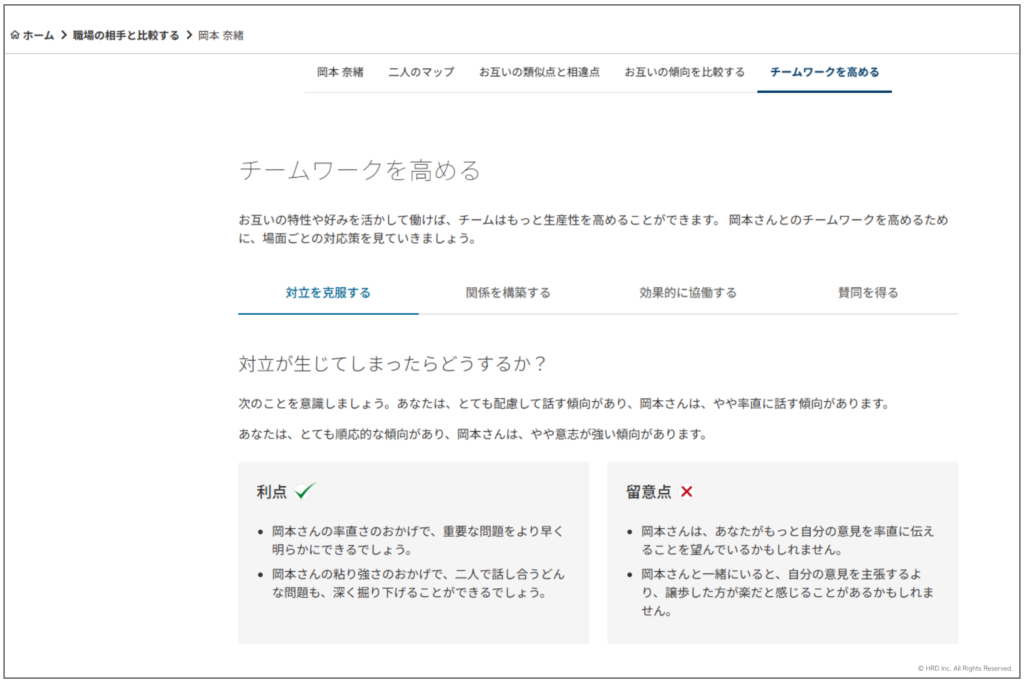Open the 二人のマップ tab
Viewport: 1024px width, 683px height.
pyautogui.click(x=421, y=72)
